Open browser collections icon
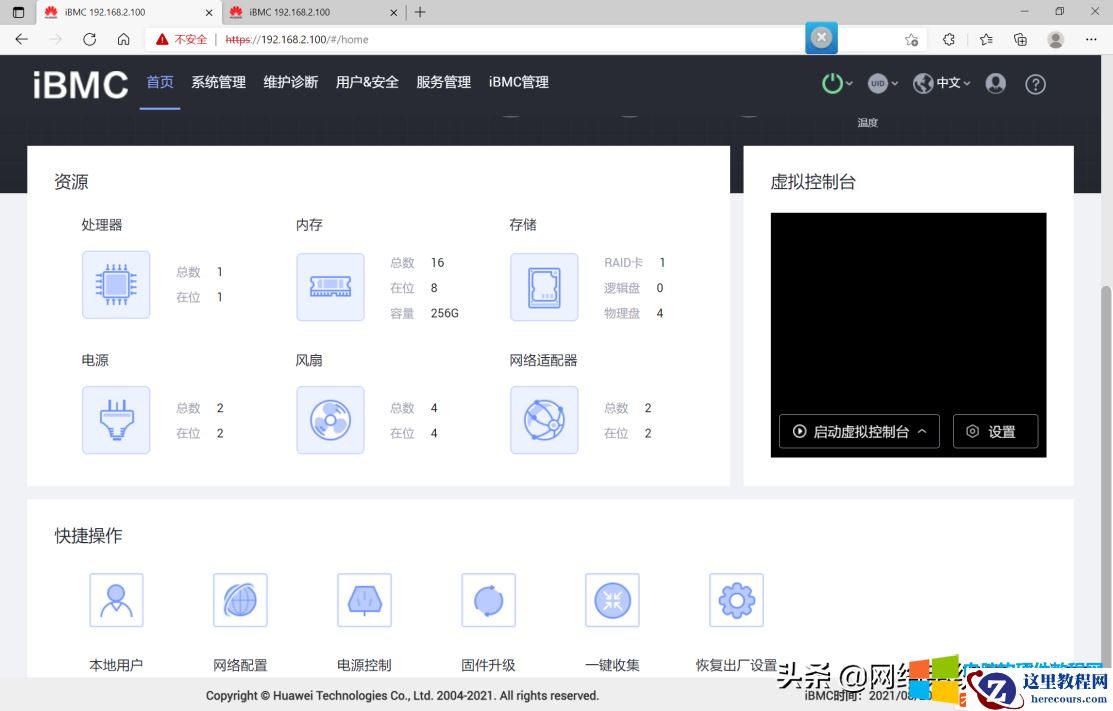This screenshot has width=1113, height=711. click(1020, 40)
